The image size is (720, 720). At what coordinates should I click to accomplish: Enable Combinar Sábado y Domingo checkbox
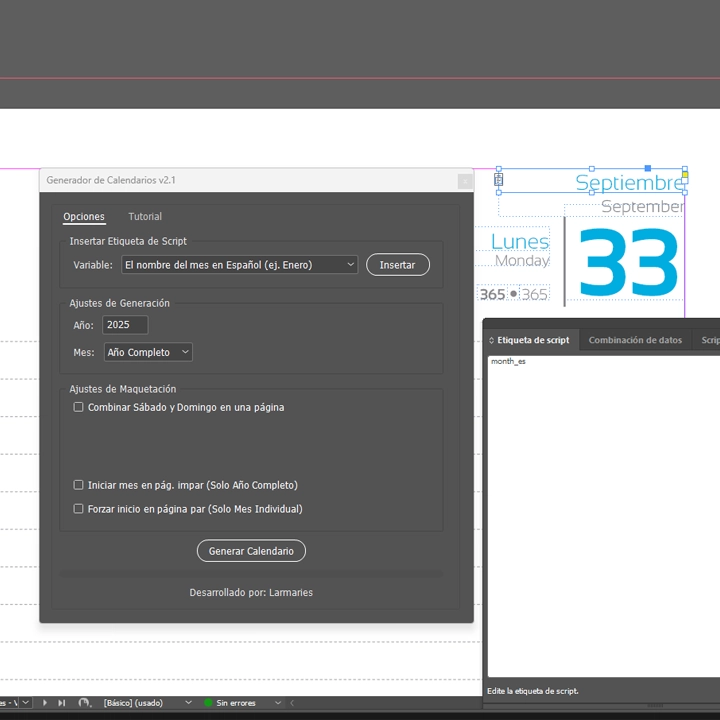pos(79,407)
